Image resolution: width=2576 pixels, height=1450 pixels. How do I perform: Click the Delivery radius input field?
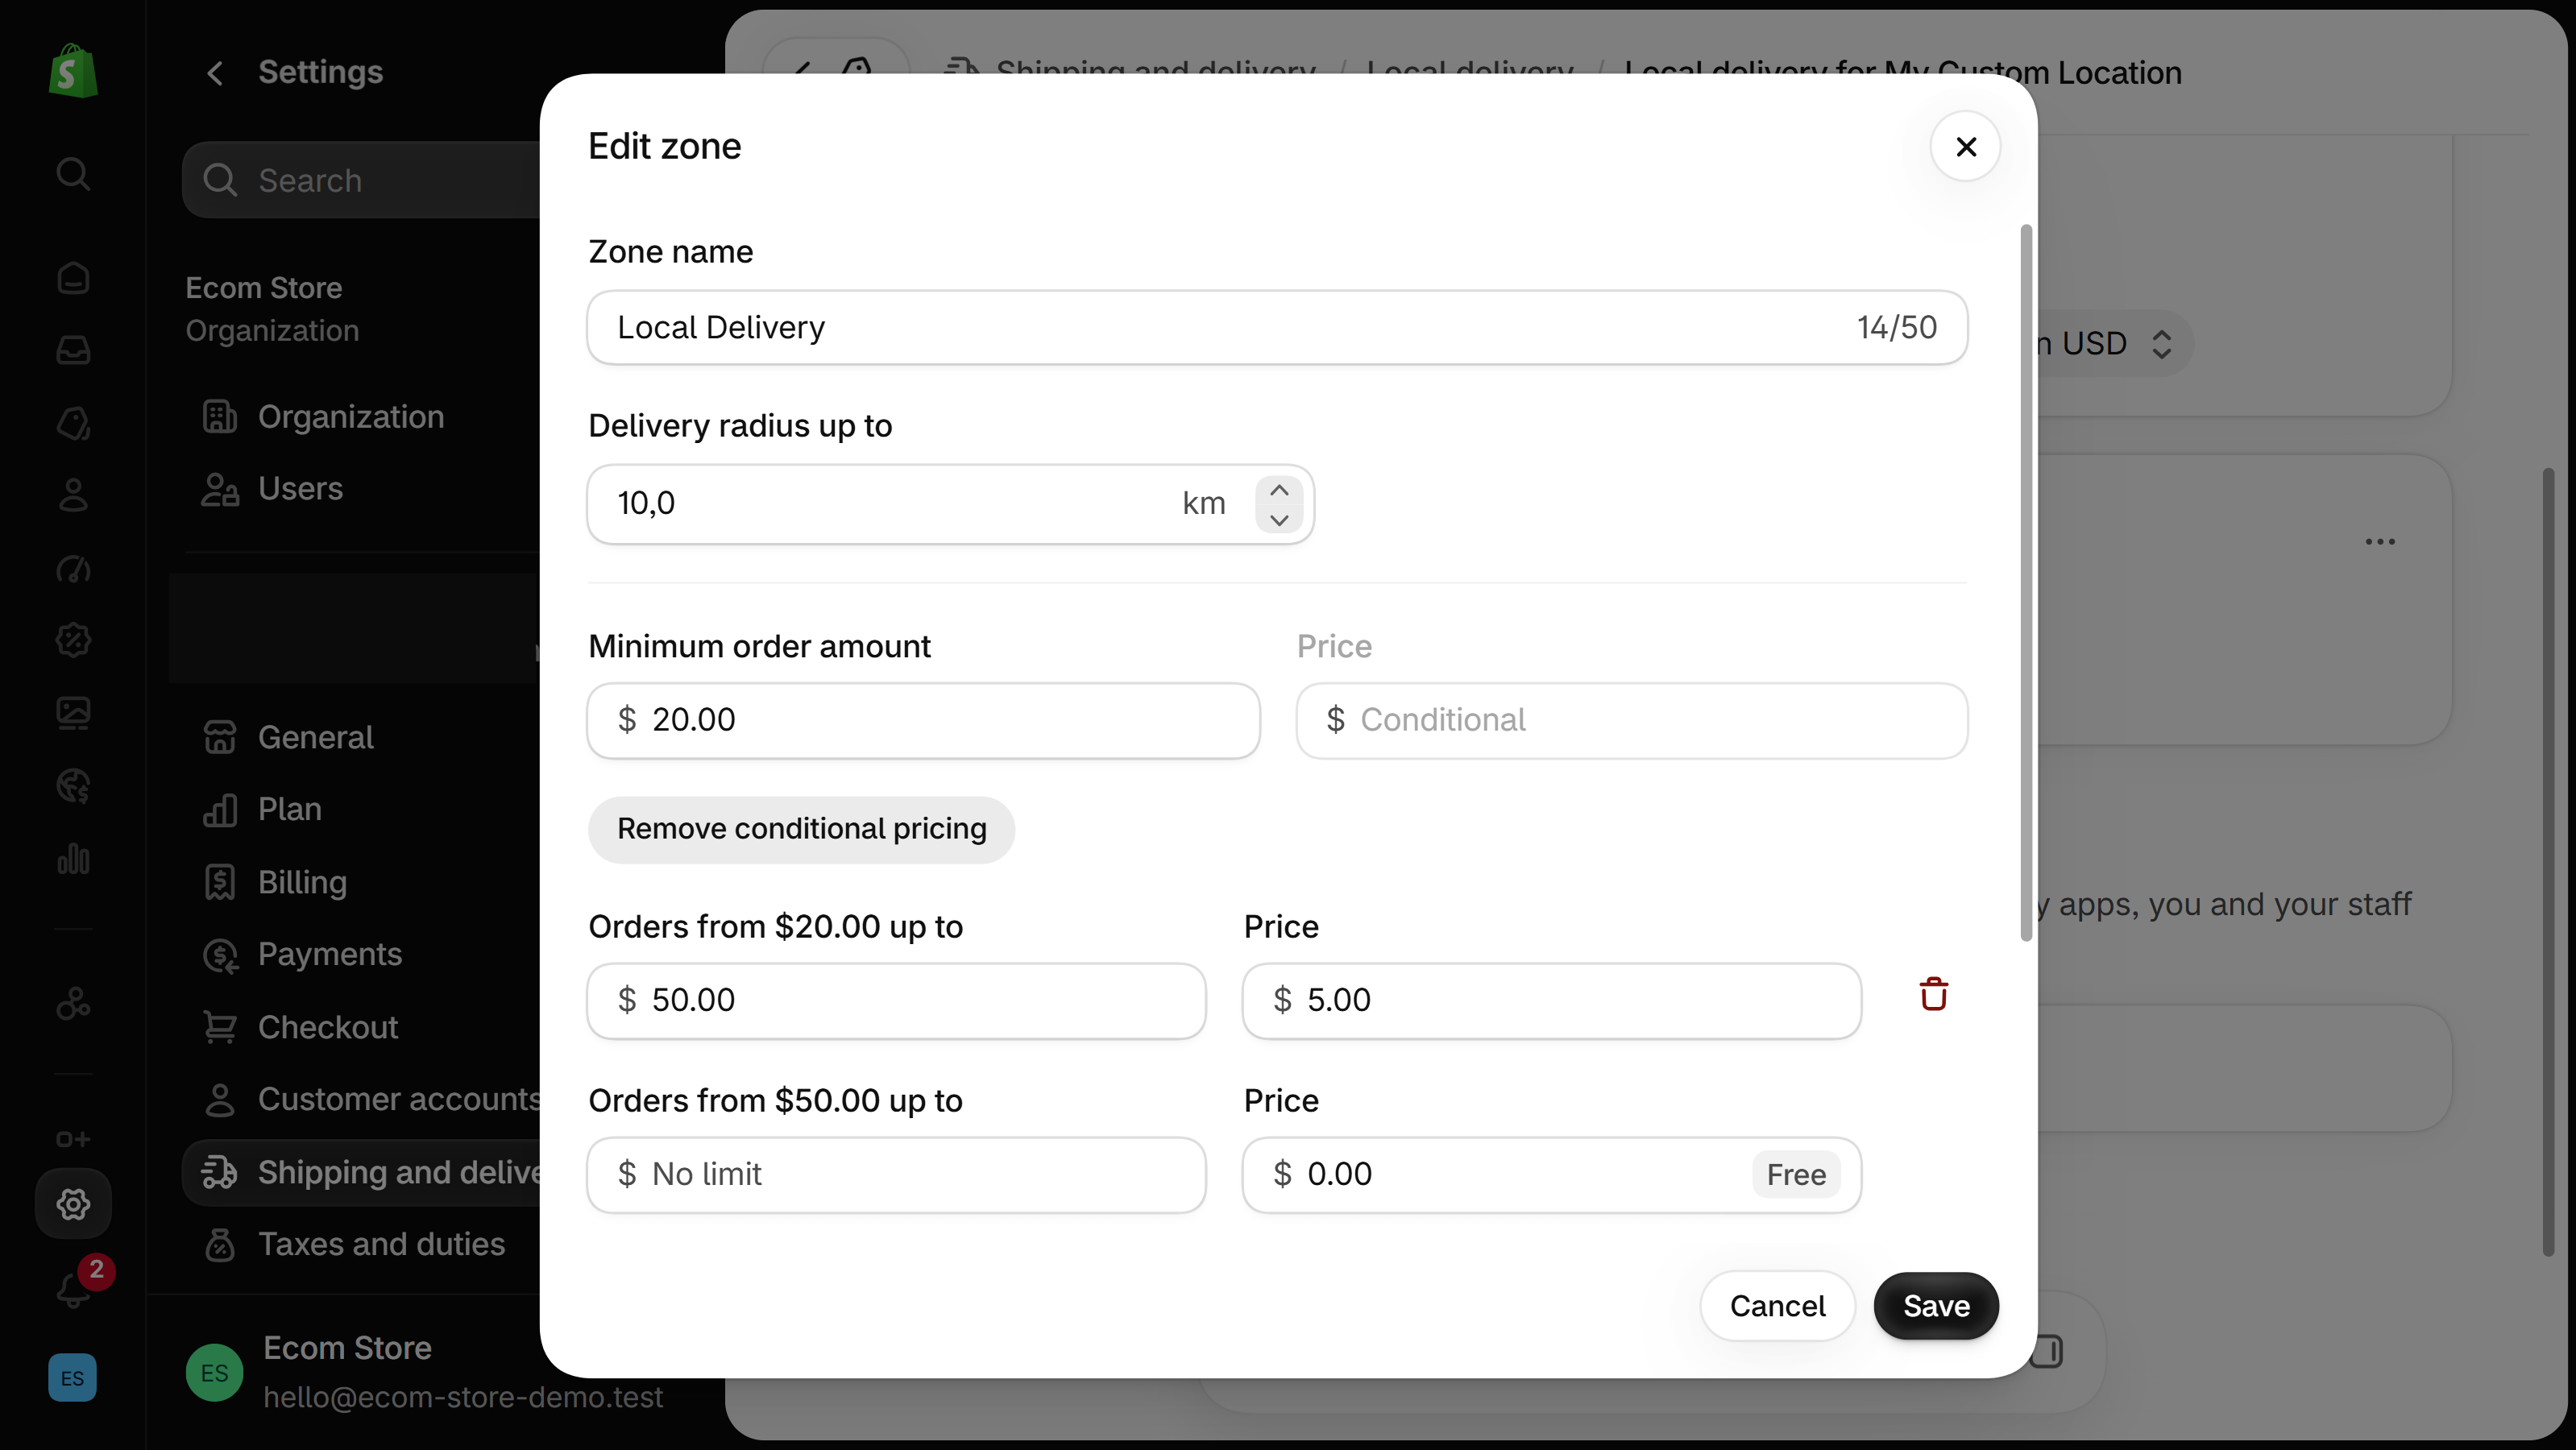[x=950, y=503]
